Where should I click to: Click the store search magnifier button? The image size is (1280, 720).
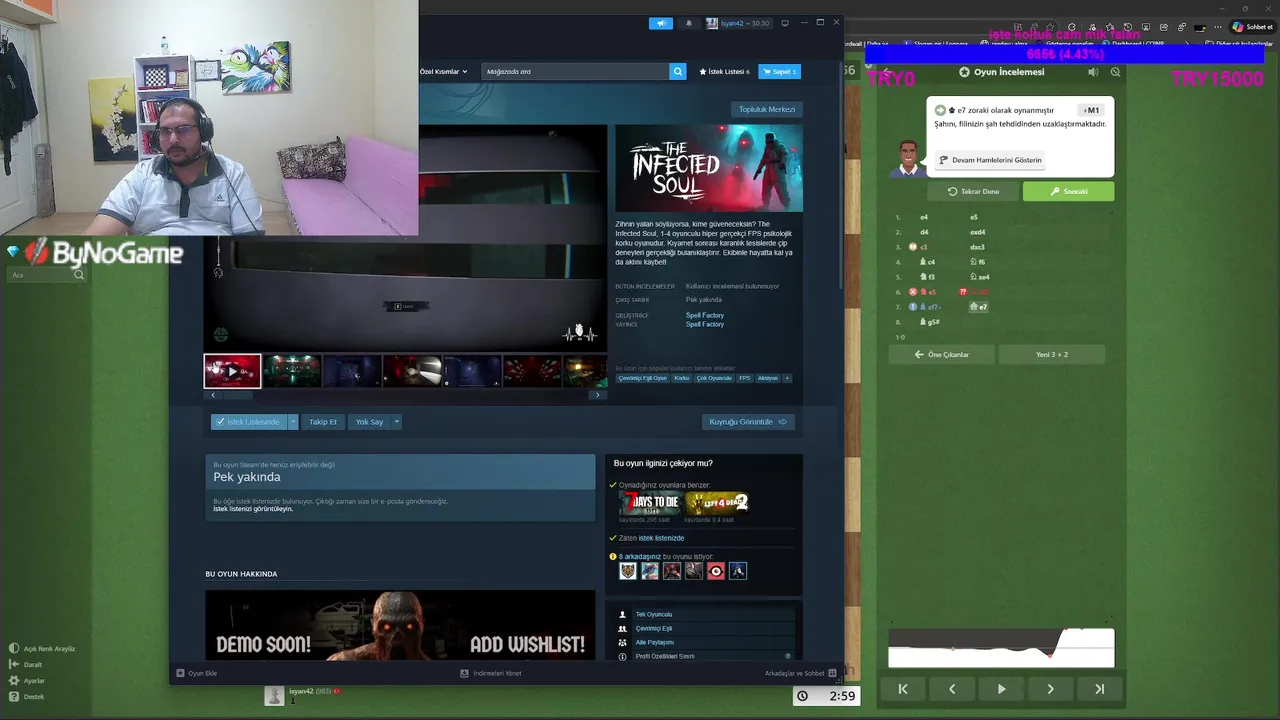coord(678,72)
